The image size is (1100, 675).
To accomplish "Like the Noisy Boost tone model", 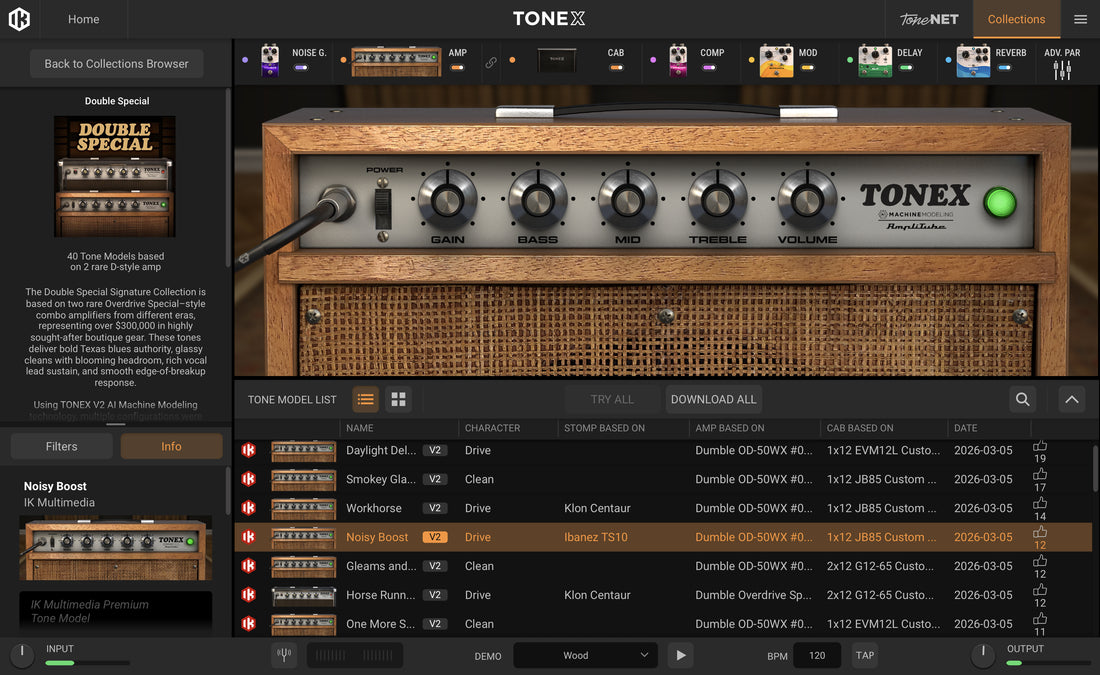I will (x=1040, y=532).
